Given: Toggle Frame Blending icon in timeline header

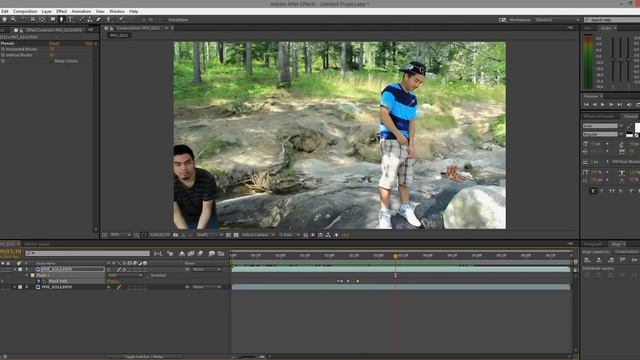Looking at the screenshot, I should 191,254.
